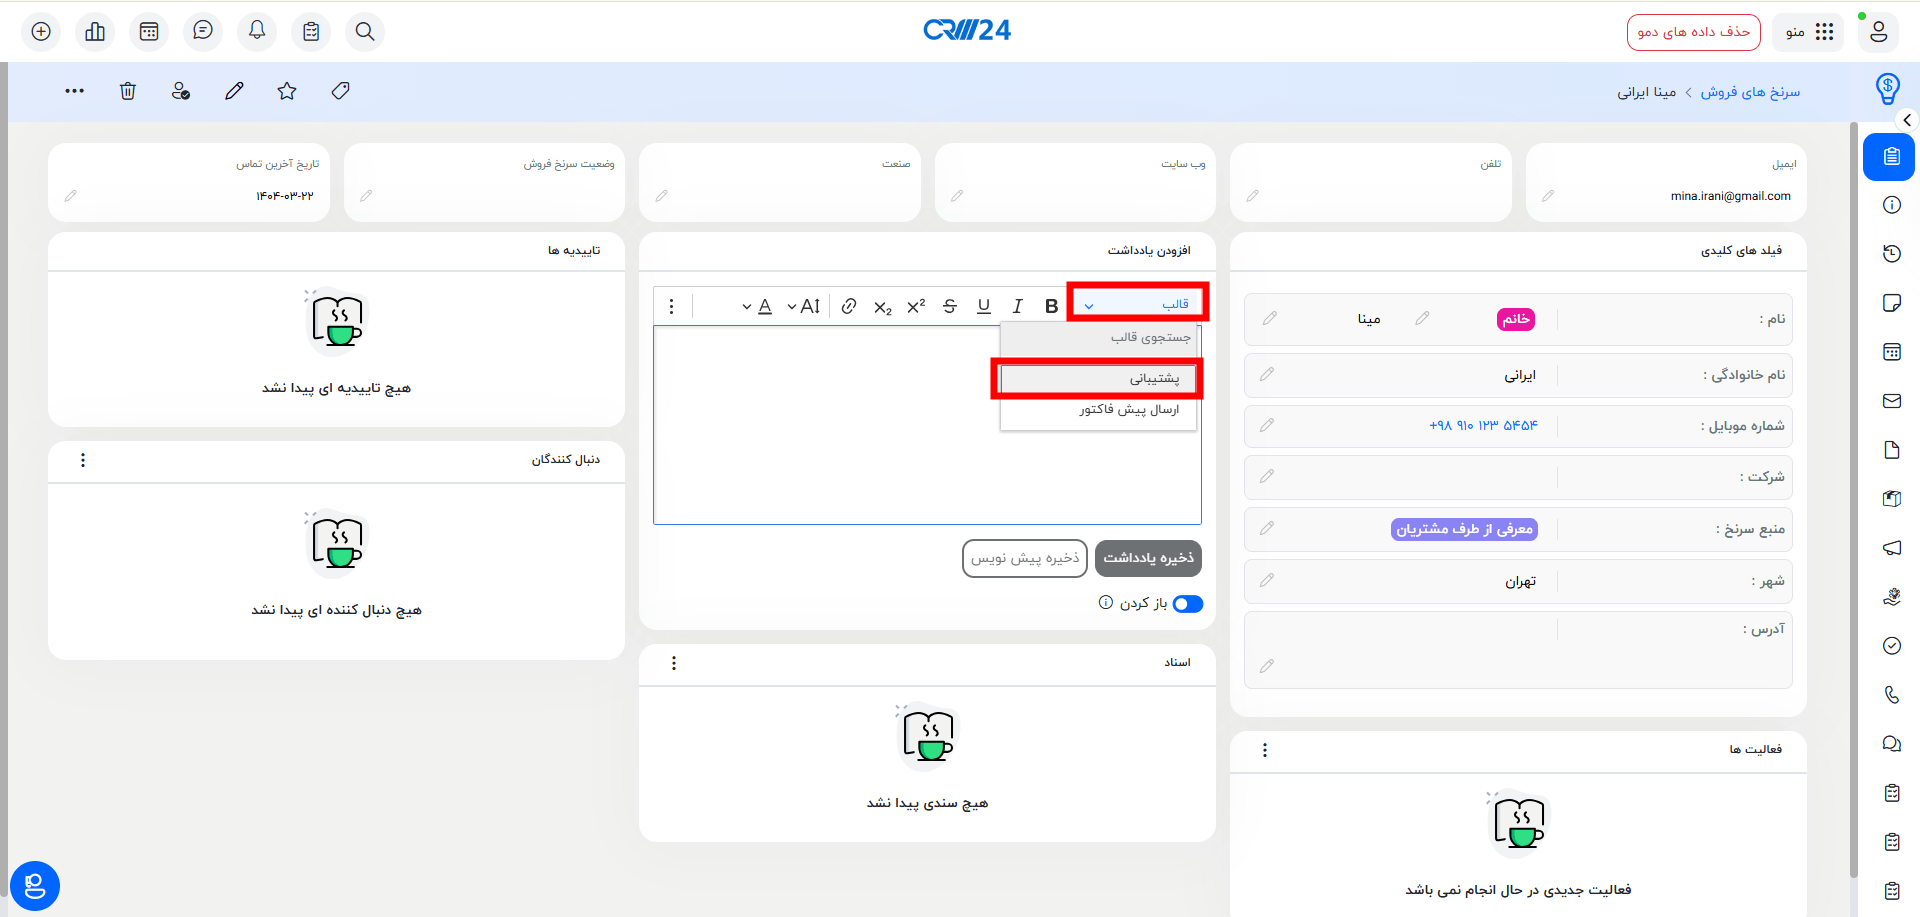Click the insert link icon in editor
Viewport: 1920px width, 917px height.
point(849,306)
